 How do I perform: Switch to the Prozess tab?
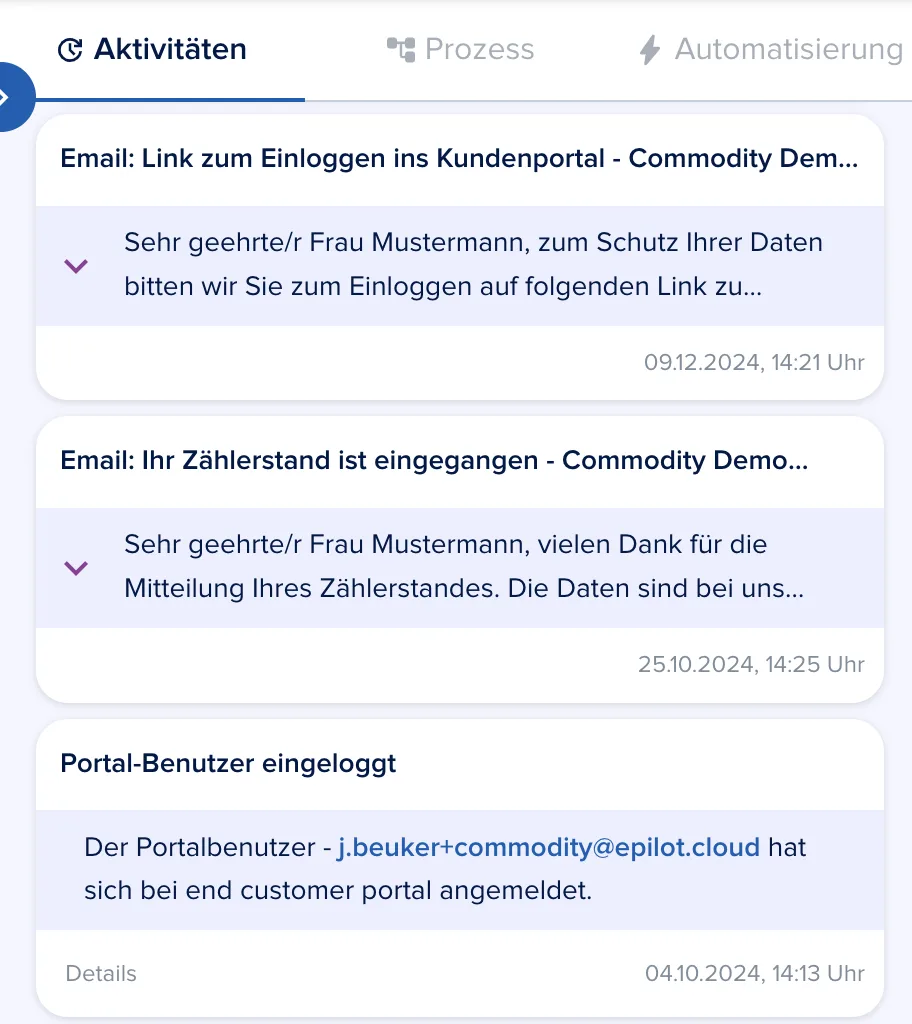461,50
